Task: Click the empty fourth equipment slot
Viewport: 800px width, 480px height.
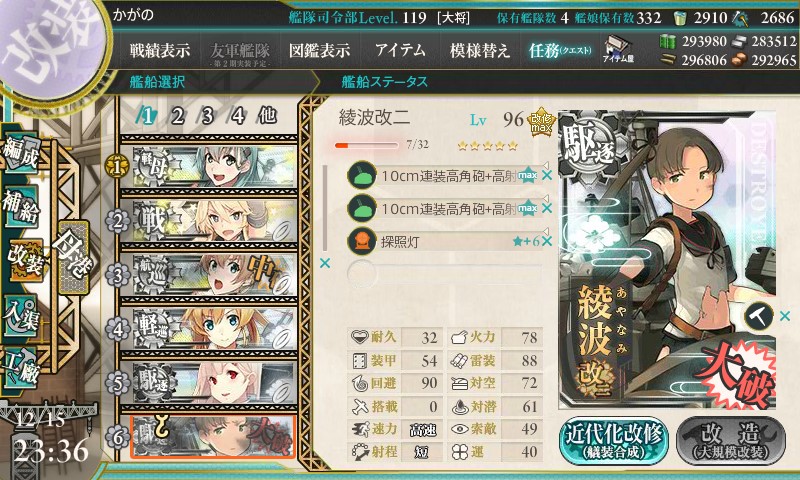Action: (444, 273)
